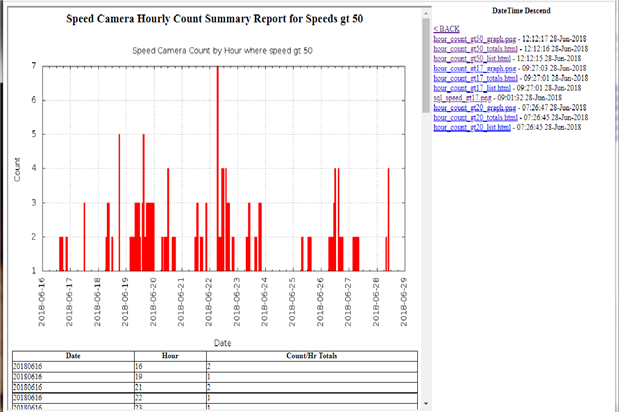Go back via the < BACK link
The image size is (619, 412).
pyautogui.click(x=446, y=29)
